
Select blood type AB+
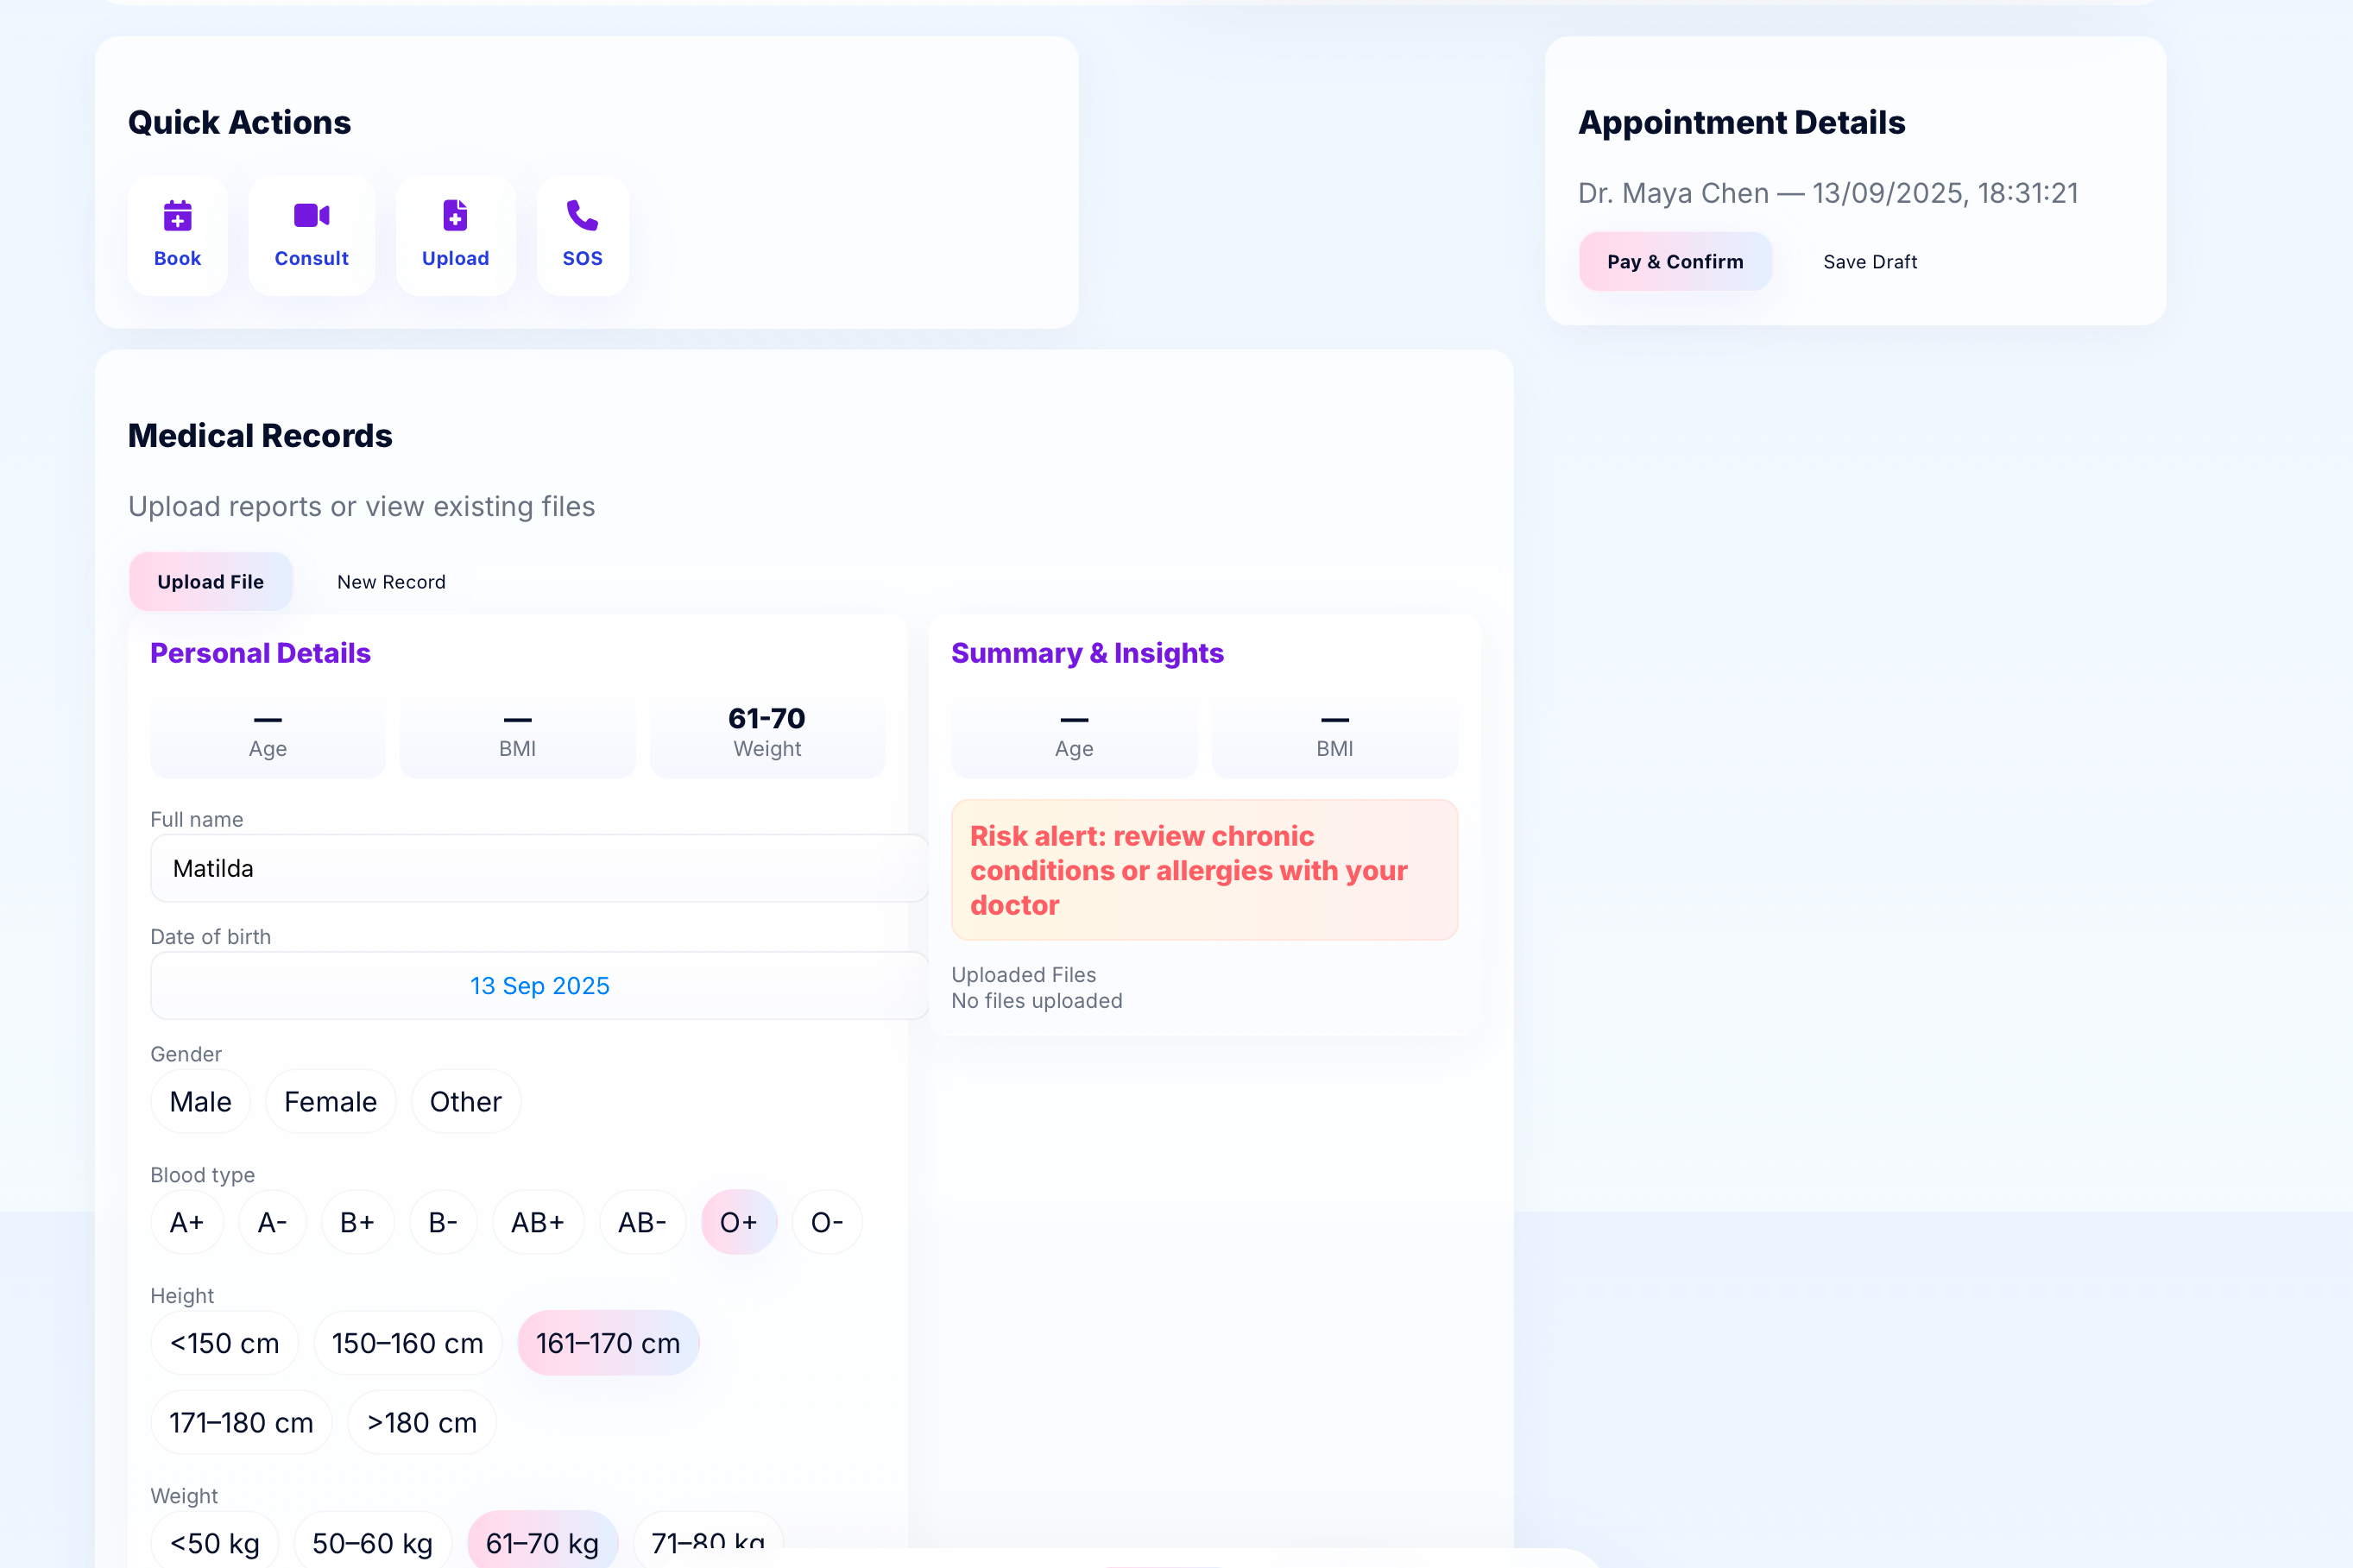pos(538,1222)
